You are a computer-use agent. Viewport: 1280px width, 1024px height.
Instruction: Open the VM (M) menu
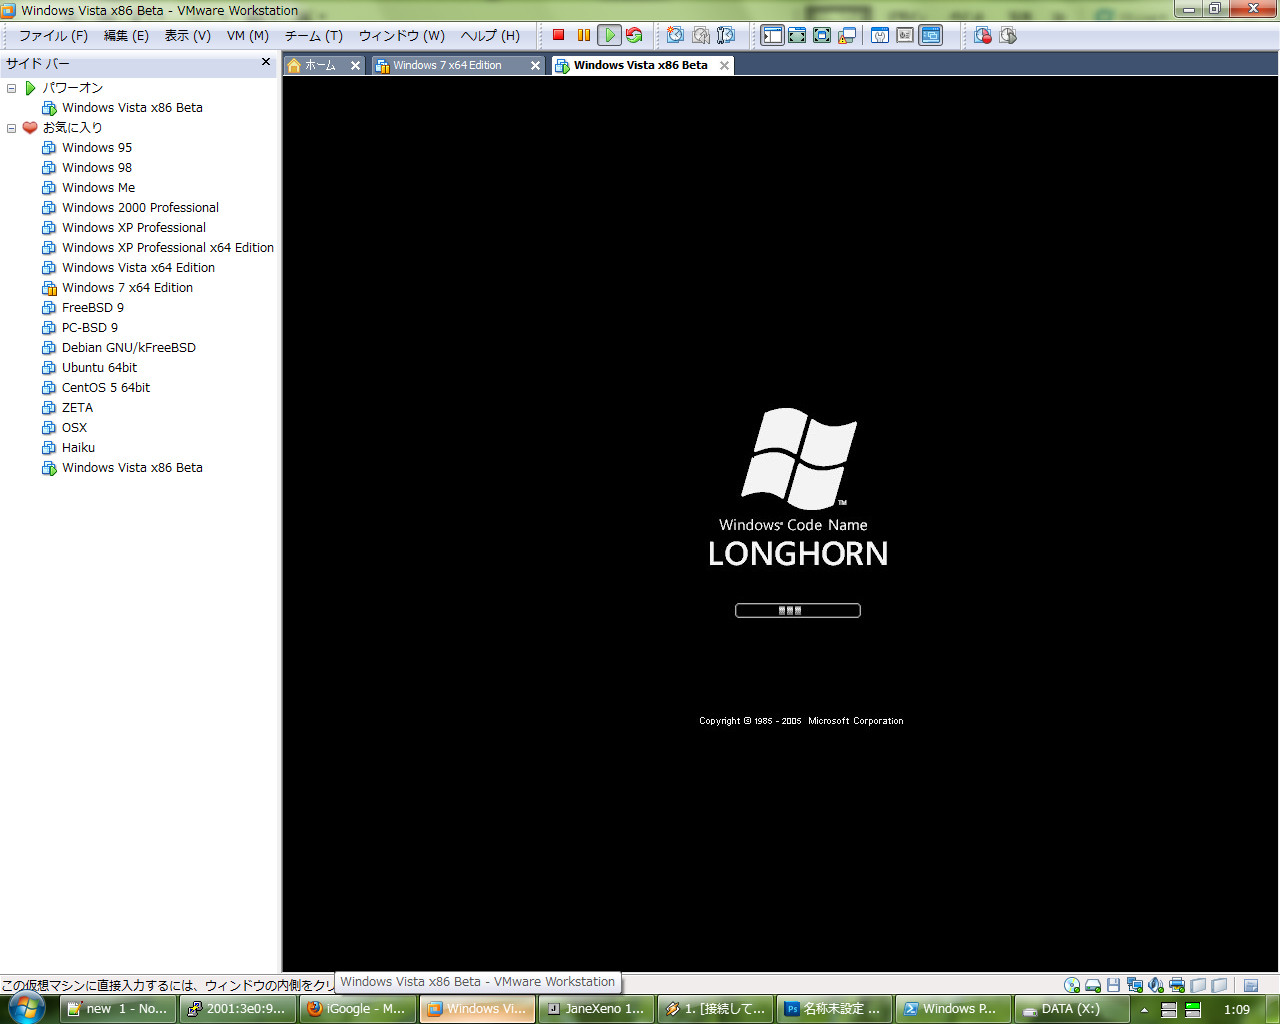pos(248,35)
